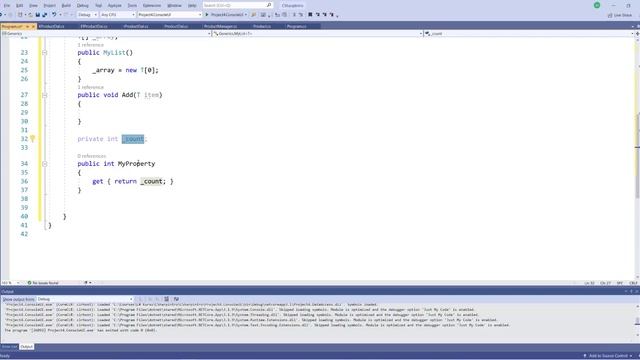This screenshot has width=640, height=360.
Task: Click the Save file toolbar icon
Action: pos(38,15)
